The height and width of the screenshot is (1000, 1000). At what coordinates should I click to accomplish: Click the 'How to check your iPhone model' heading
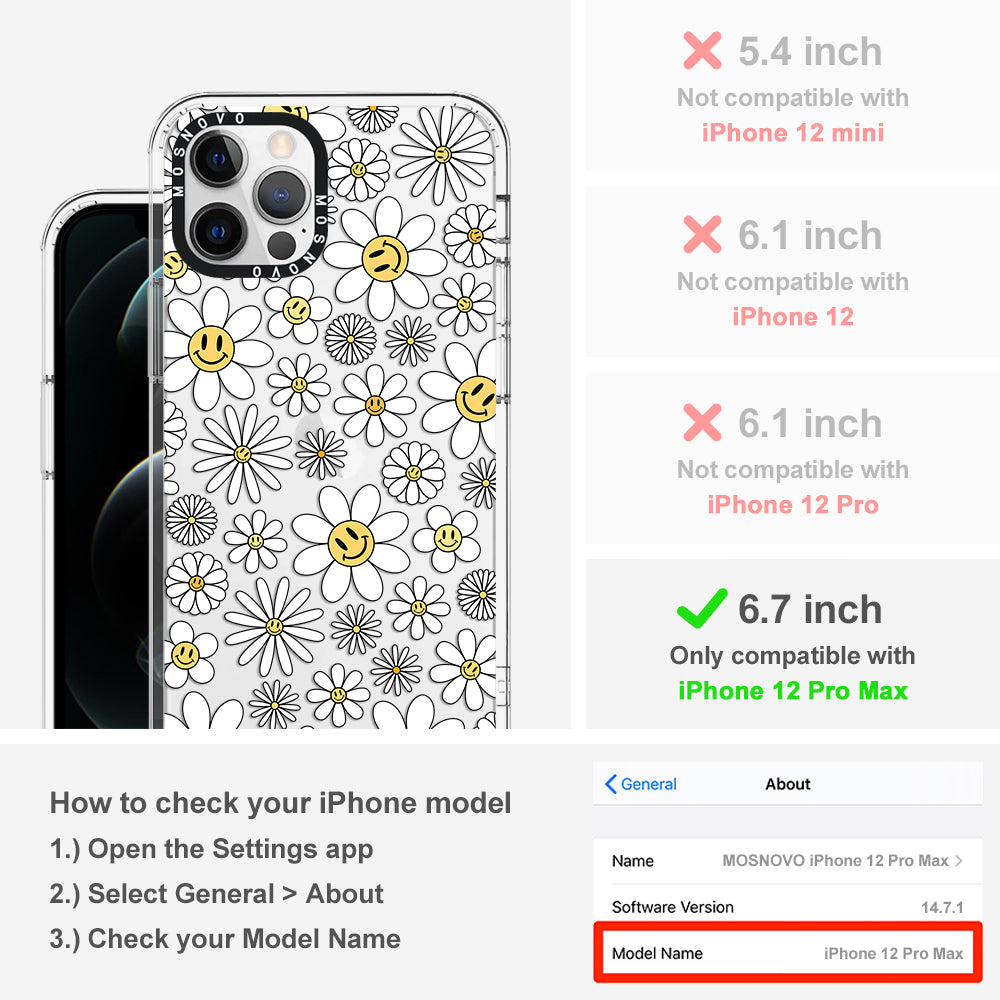(x=281, y=803)
